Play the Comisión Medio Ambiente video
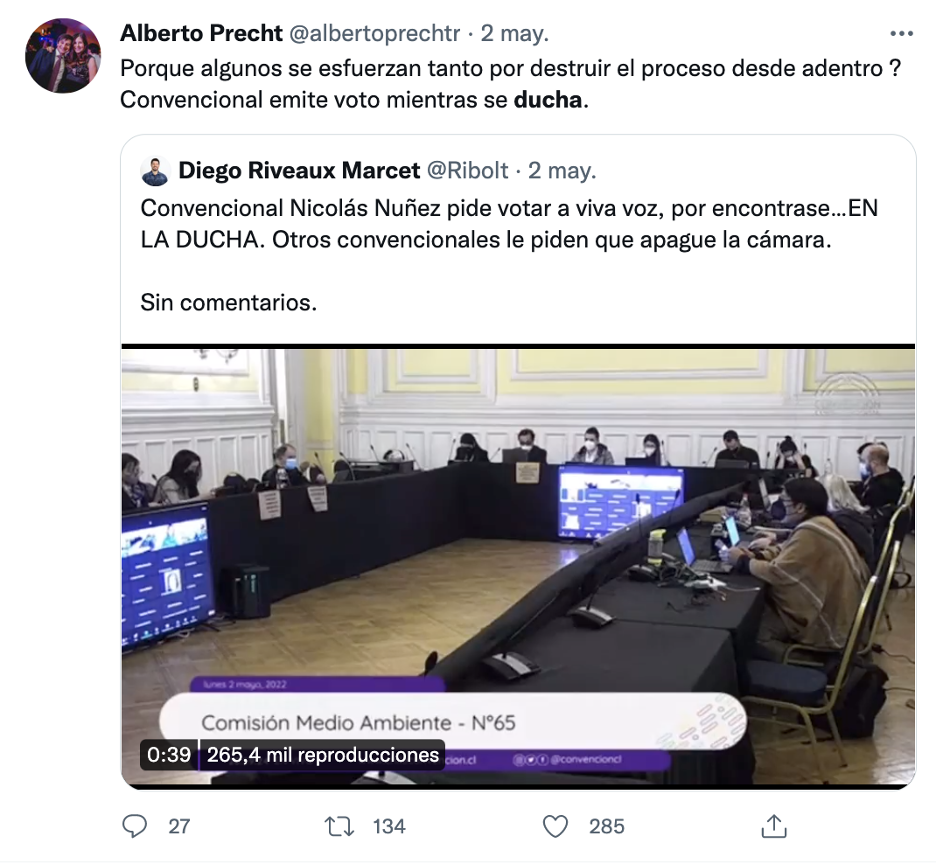This screenshot has width=936, height=864. click(518, 566)
